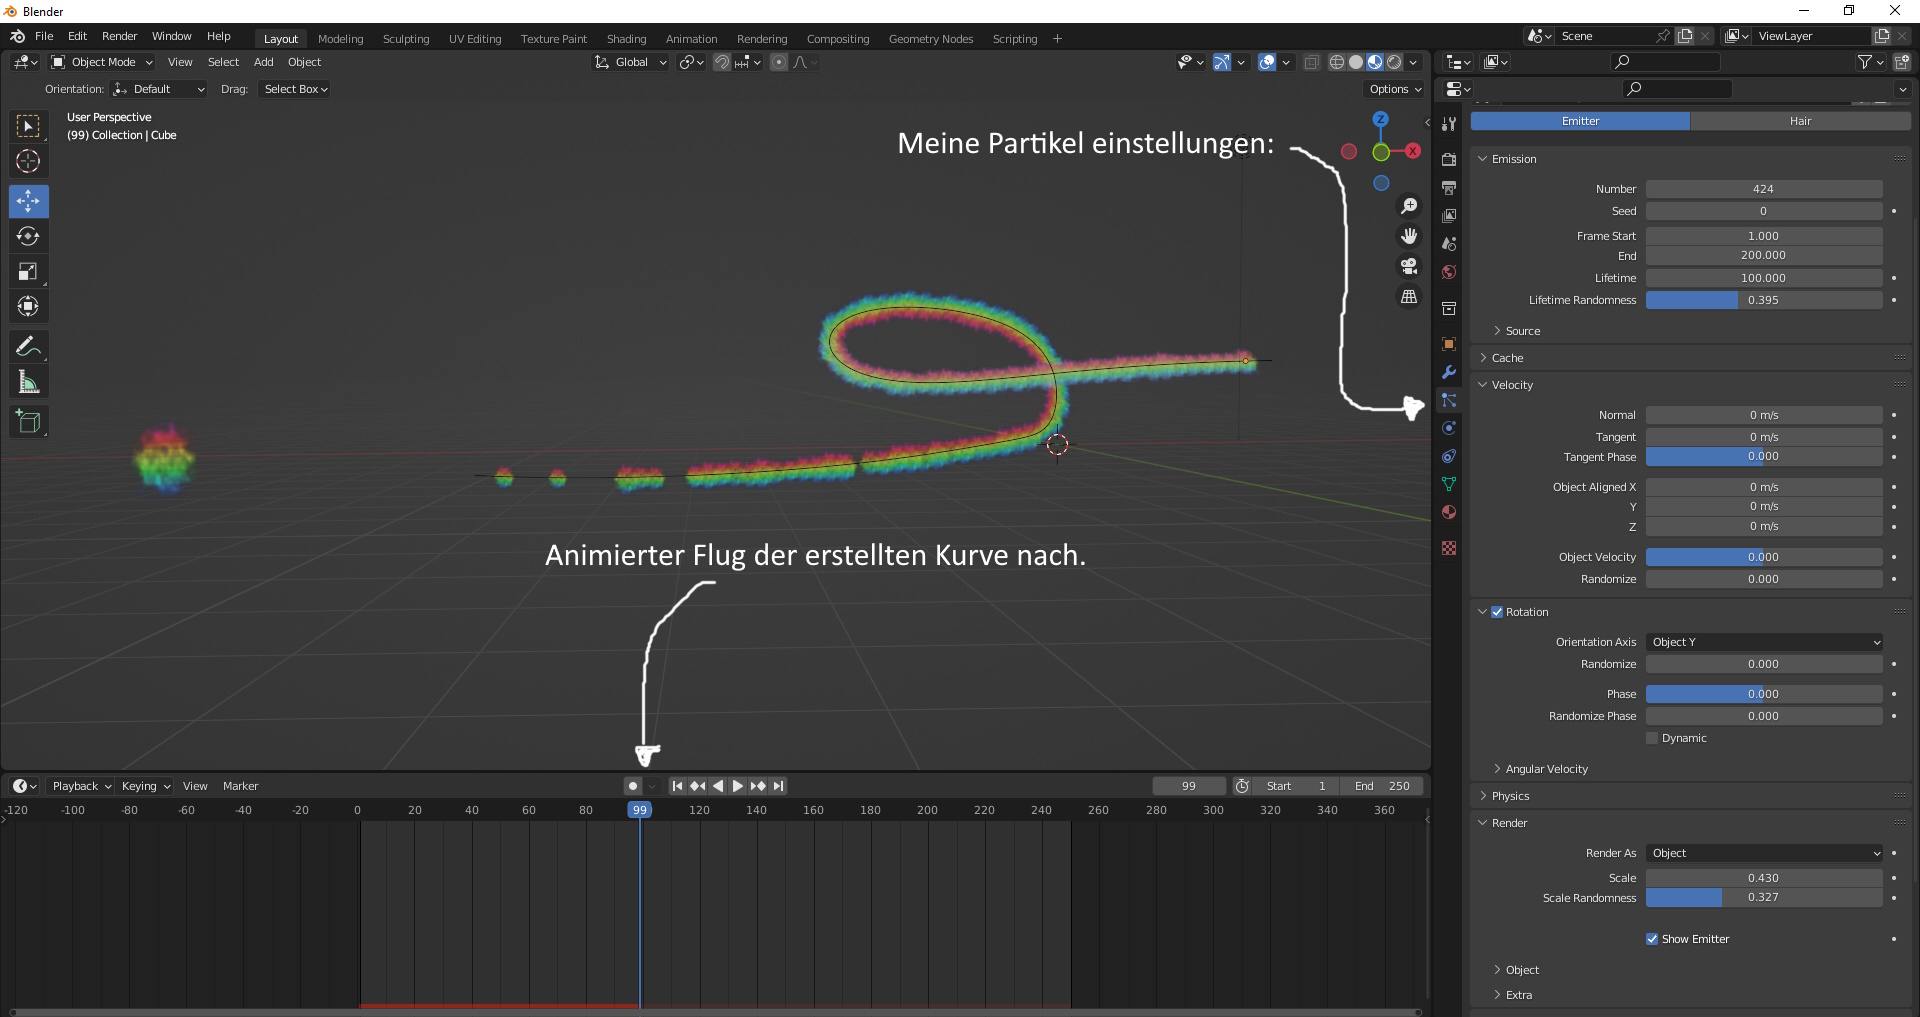Open the Orientation Axis dropdown
Screen dimensions: 1920x1017
(x=1764, y=642)
